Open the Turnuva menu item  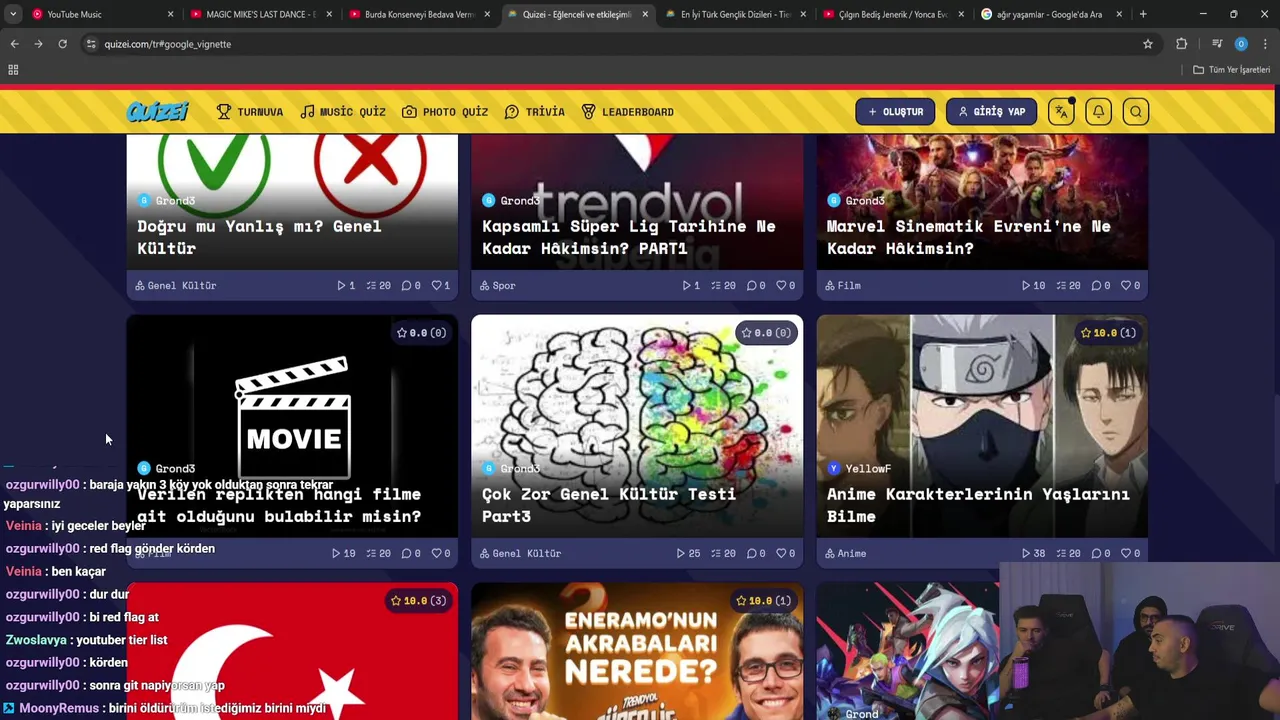coord(250,112)
